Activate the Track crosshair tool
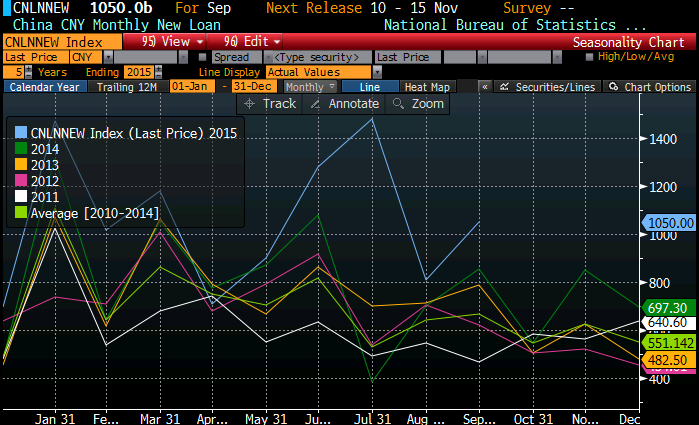 (271, 104)
